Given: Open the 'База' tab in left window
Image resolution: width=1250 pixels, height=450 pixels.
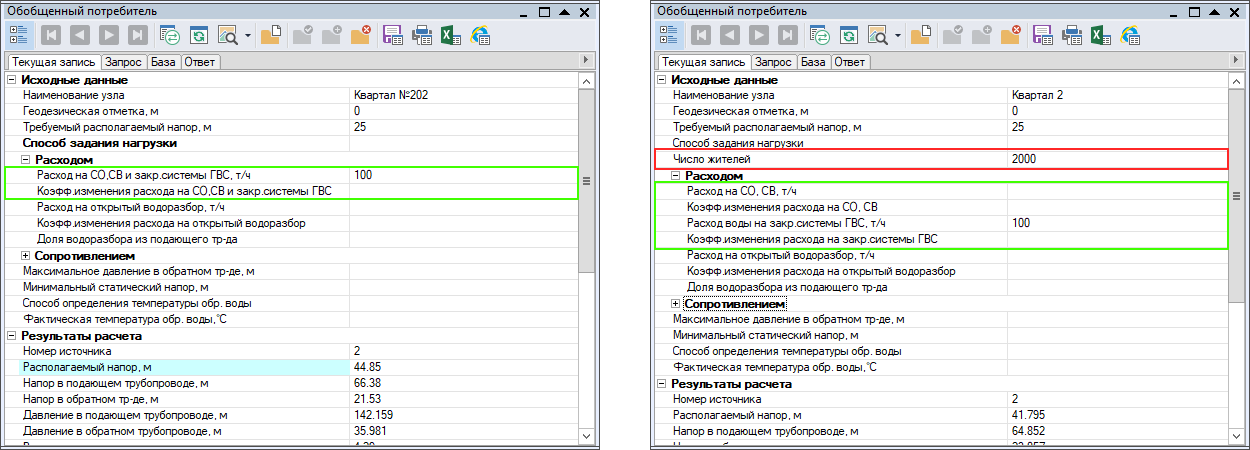Looking at the screenshot, I should coord(162,62).
